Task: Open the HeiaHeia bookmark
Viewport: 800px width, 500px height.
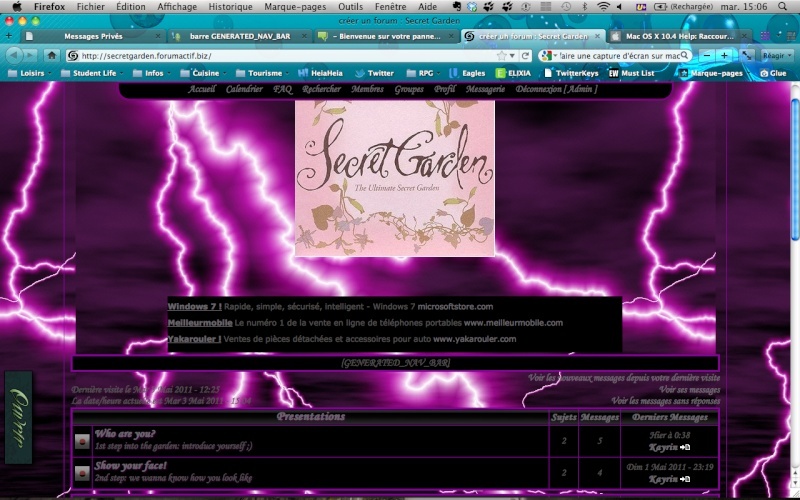Action: 320,73
